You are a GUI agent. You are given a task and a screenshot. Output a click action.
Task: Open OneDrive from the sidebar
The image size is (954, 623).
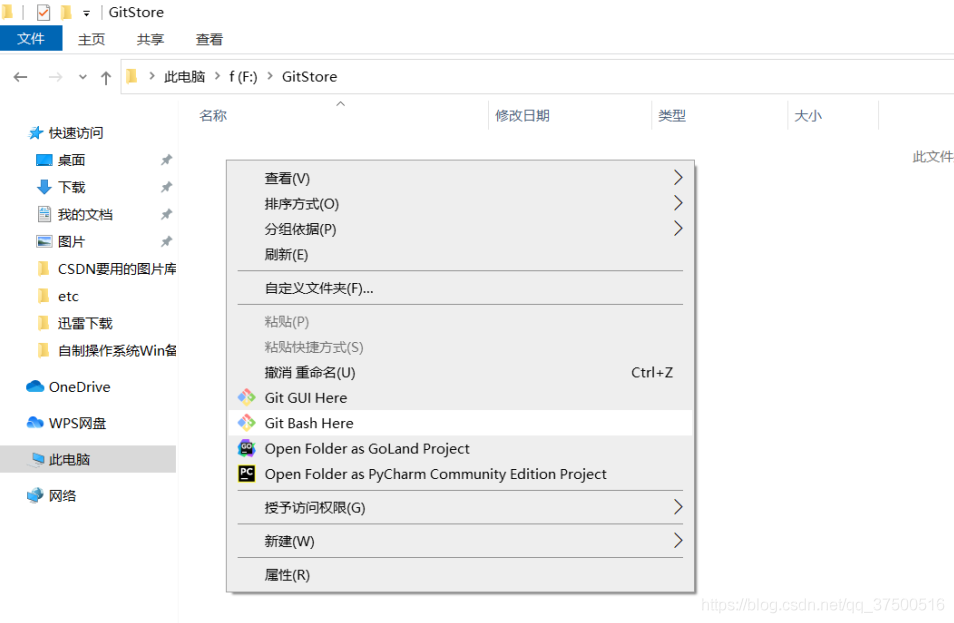click(x=68, y=387)
